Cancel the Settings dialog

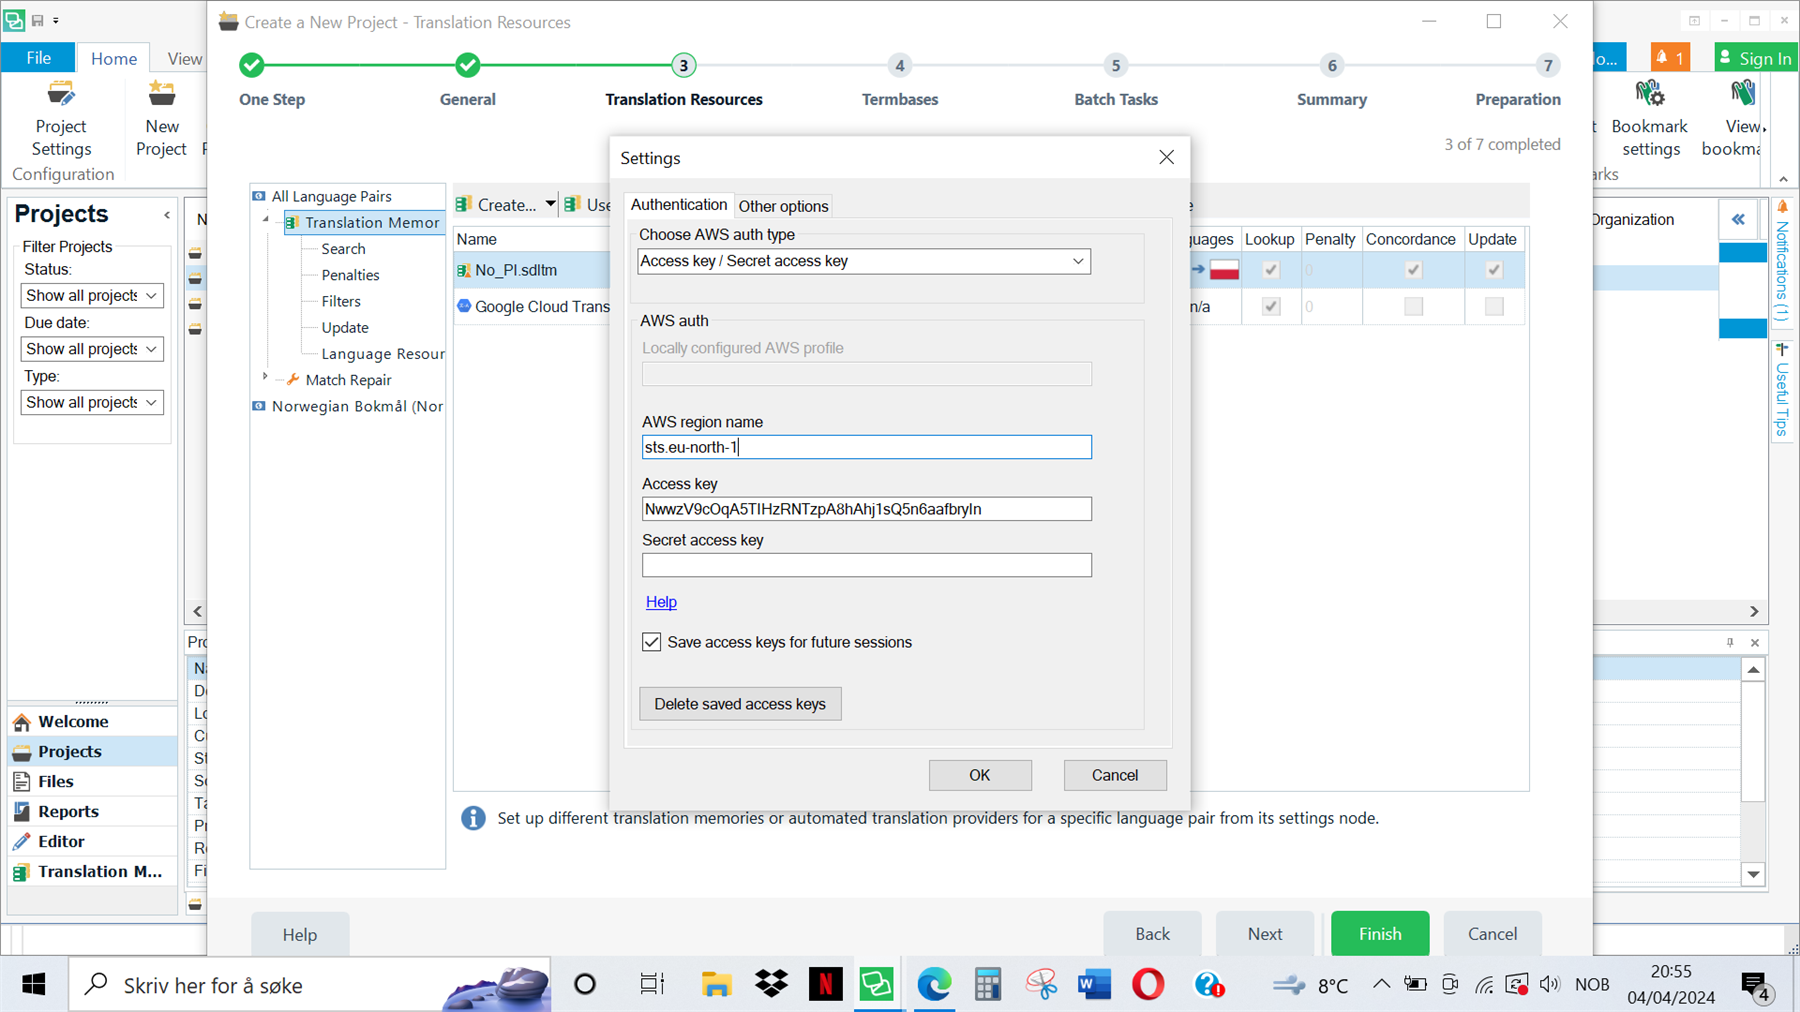[1115, 775]
